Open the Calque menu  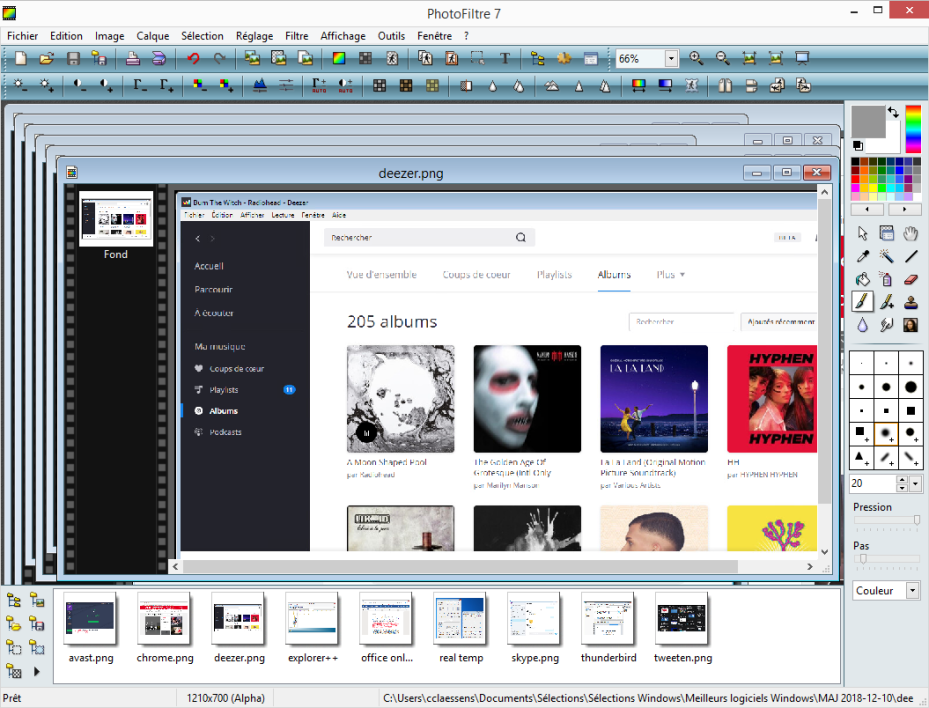(153, 36)
